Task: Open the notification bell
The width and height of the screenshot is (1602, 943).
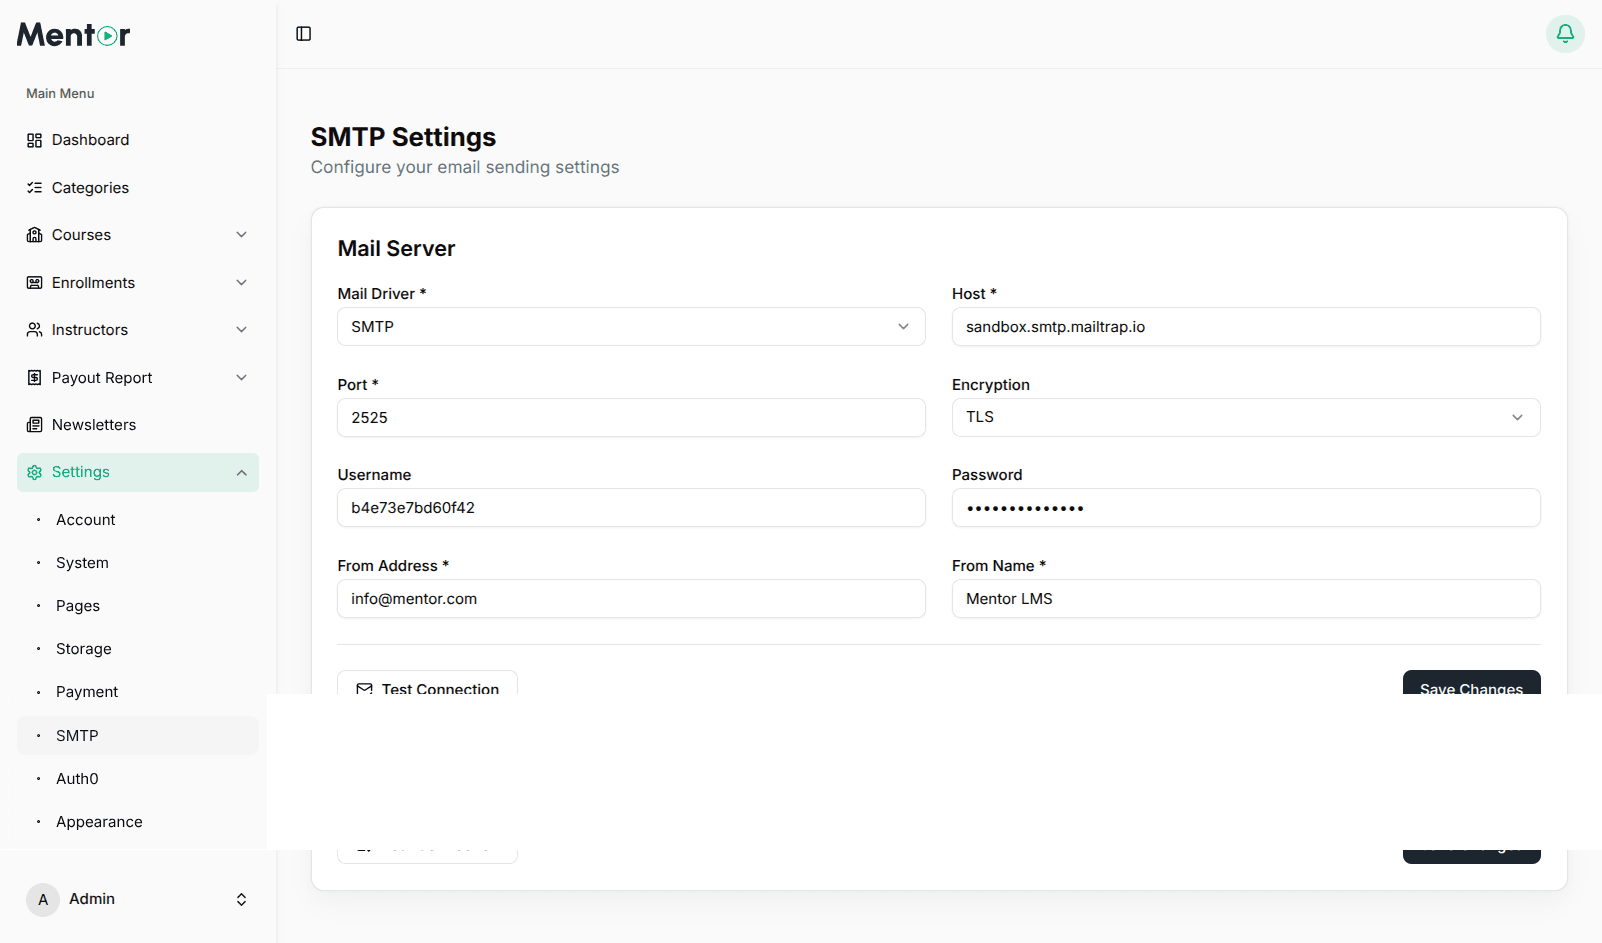Action: point(1564,33)
